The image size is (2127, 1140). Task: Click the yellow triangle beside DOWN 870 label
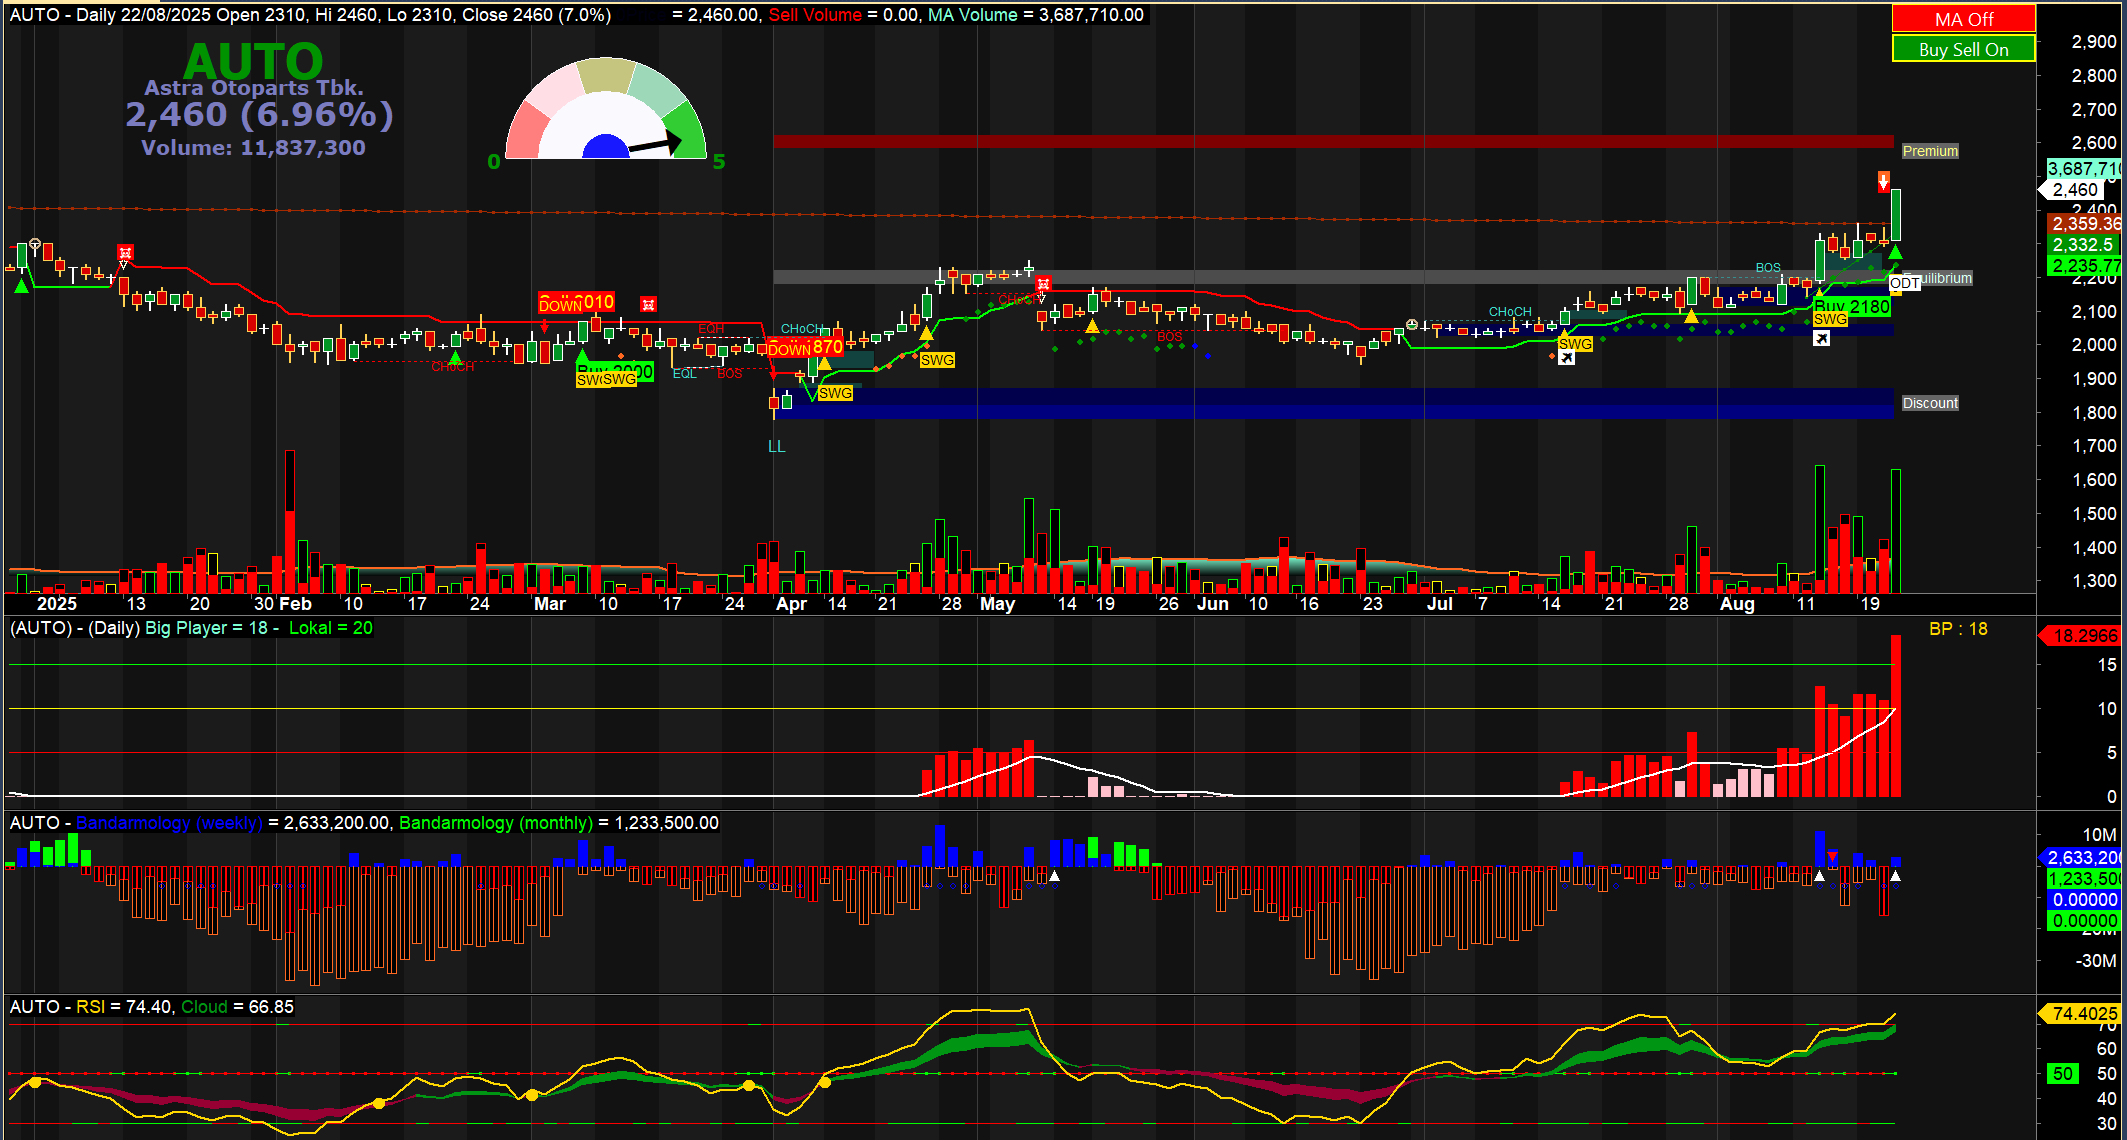[825, 364]
